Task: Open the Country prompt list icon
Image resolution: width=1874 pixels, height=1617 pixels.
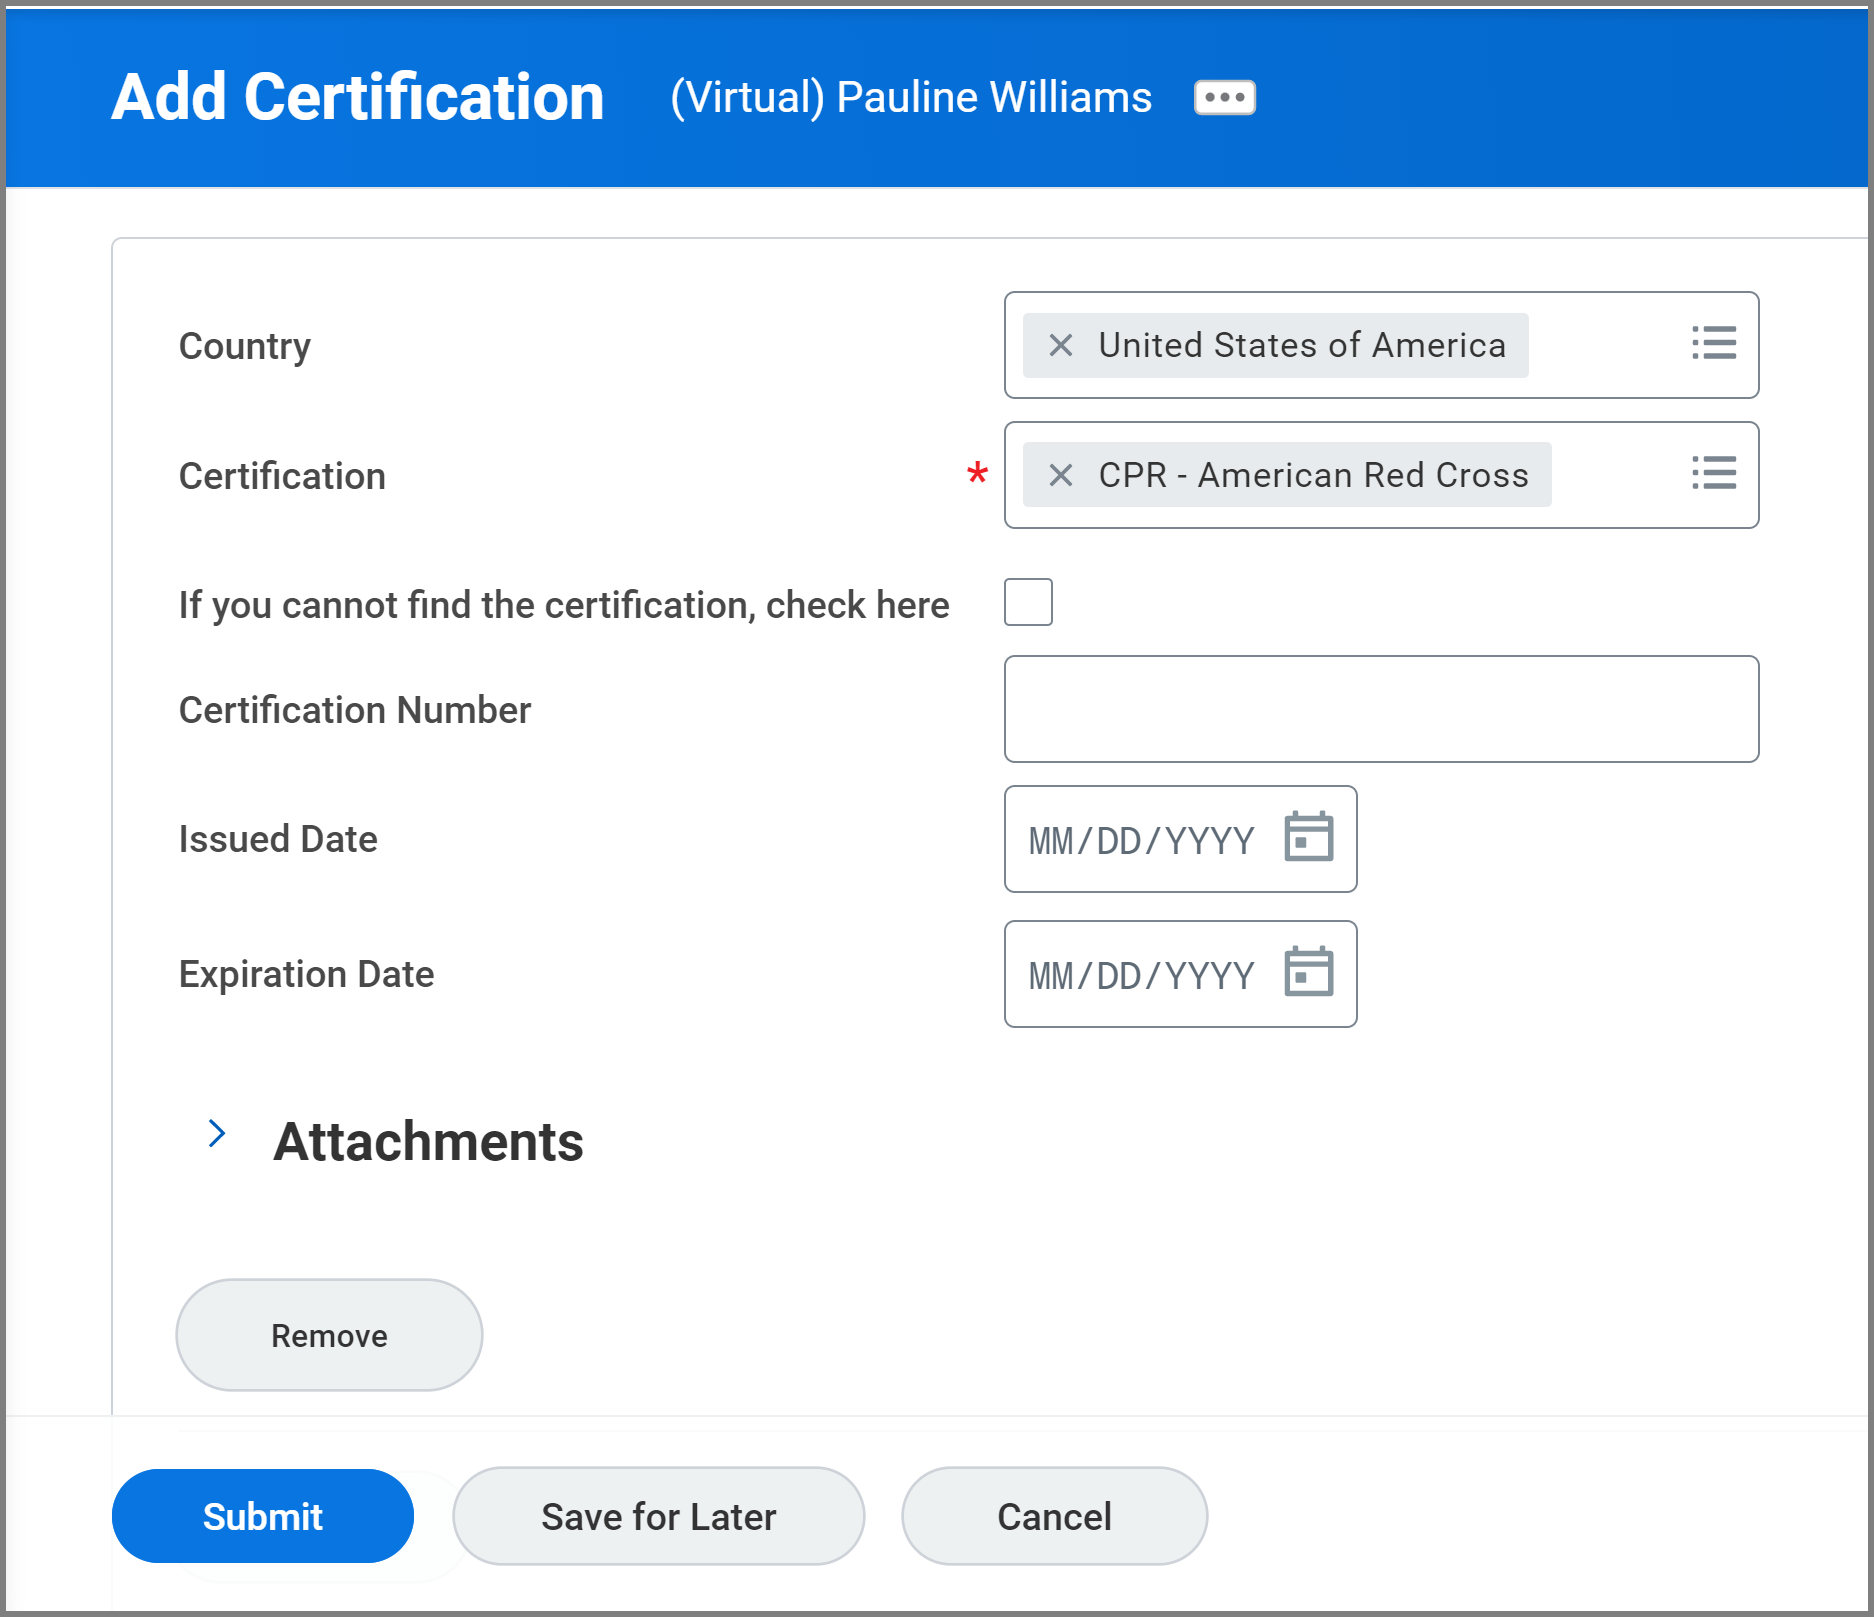Action: pos(1713,345)
